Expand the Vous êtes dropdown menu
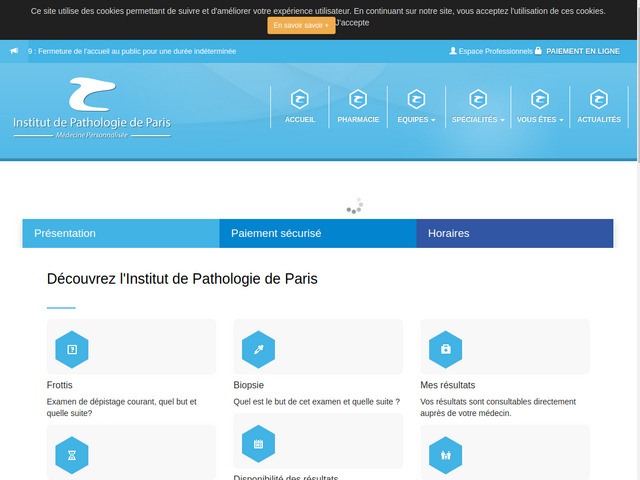The width and height of the screenshot is (640, 480). tap(540, 120)
